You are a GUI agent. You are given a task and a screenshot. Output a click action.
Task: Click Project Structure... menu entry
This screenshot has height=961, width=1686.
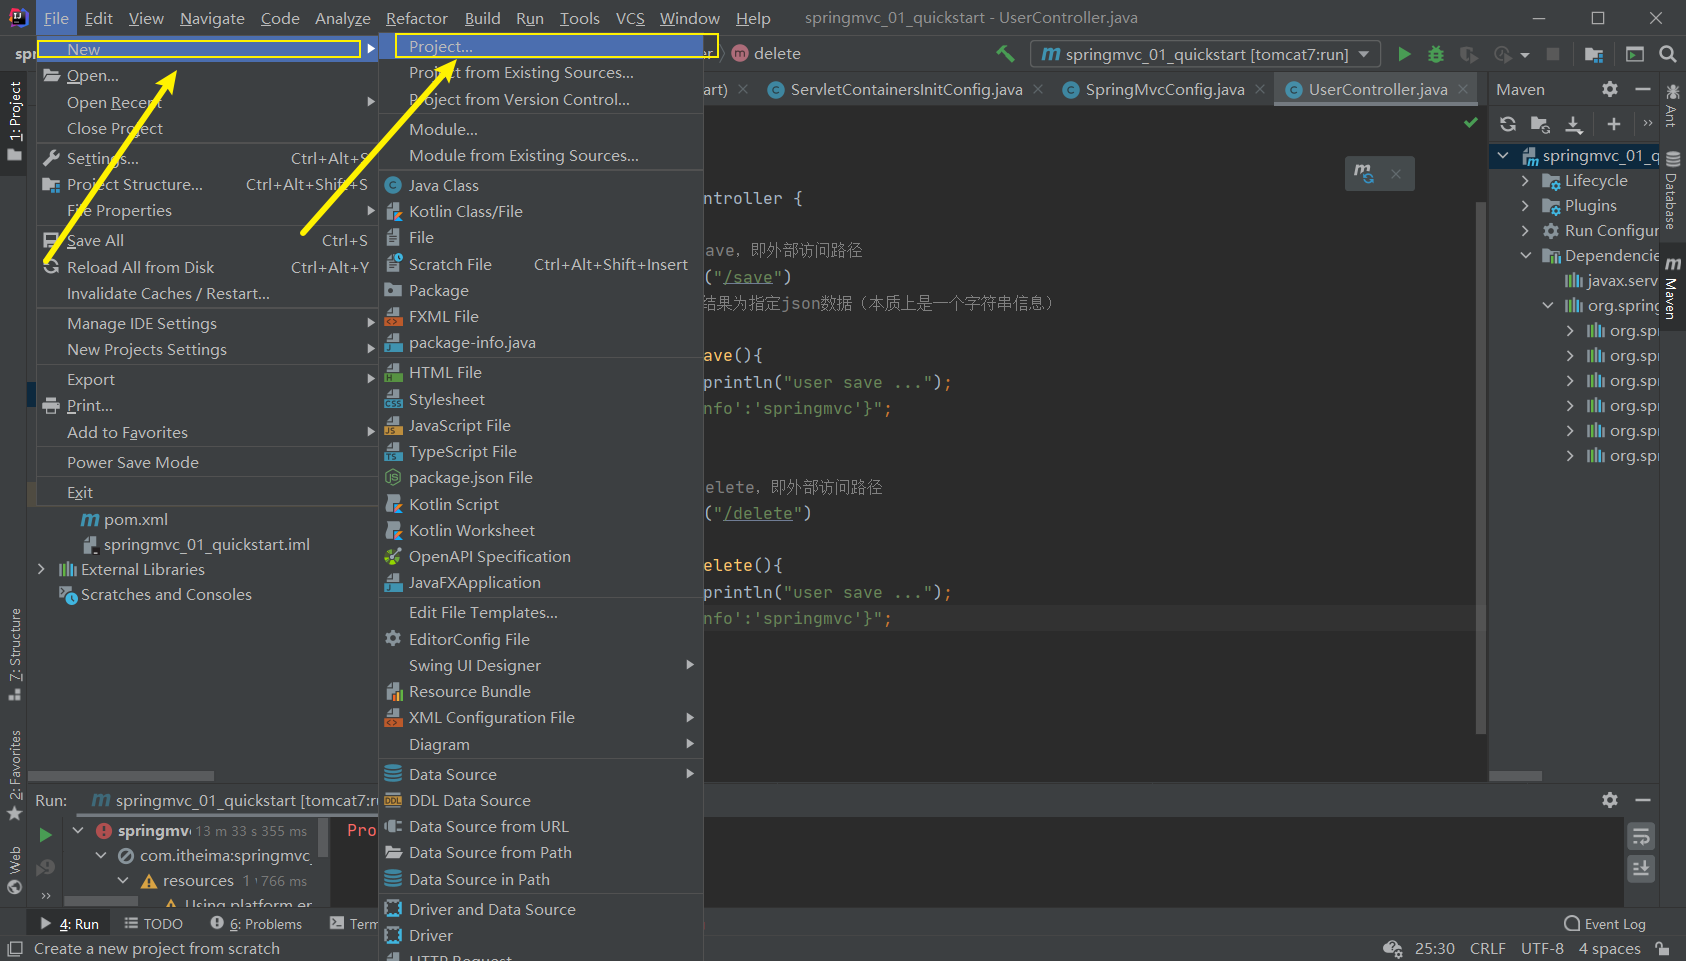click(x=207, y=184)
